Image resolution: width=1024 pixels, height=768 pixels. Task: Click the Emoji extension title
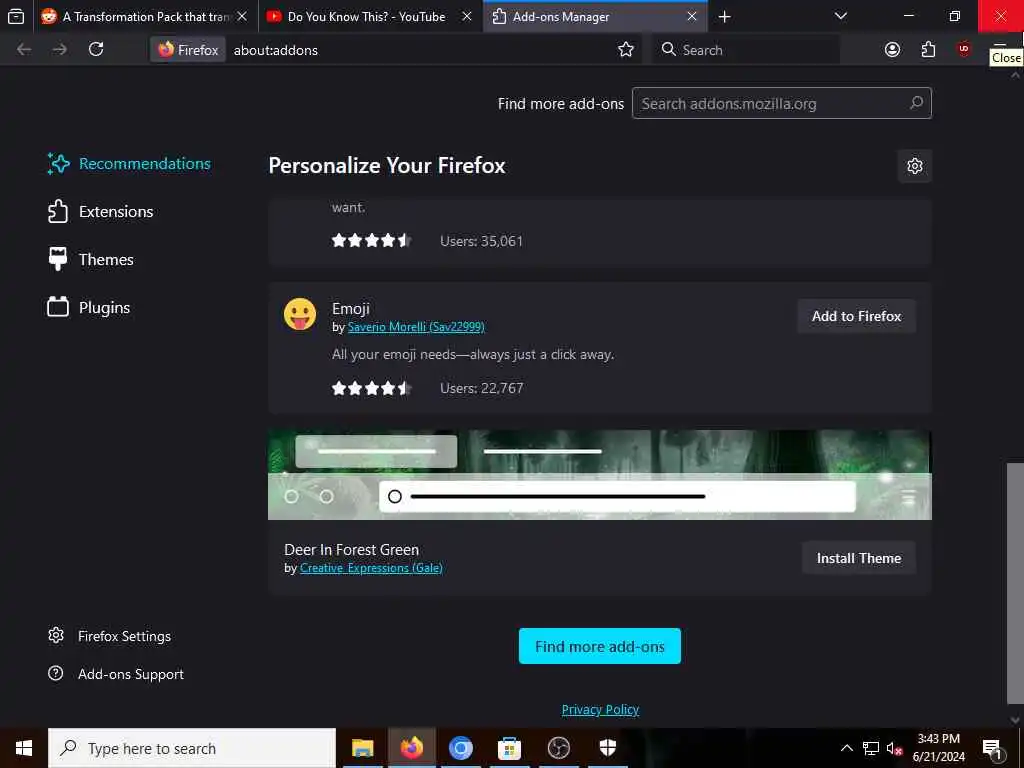351,308
